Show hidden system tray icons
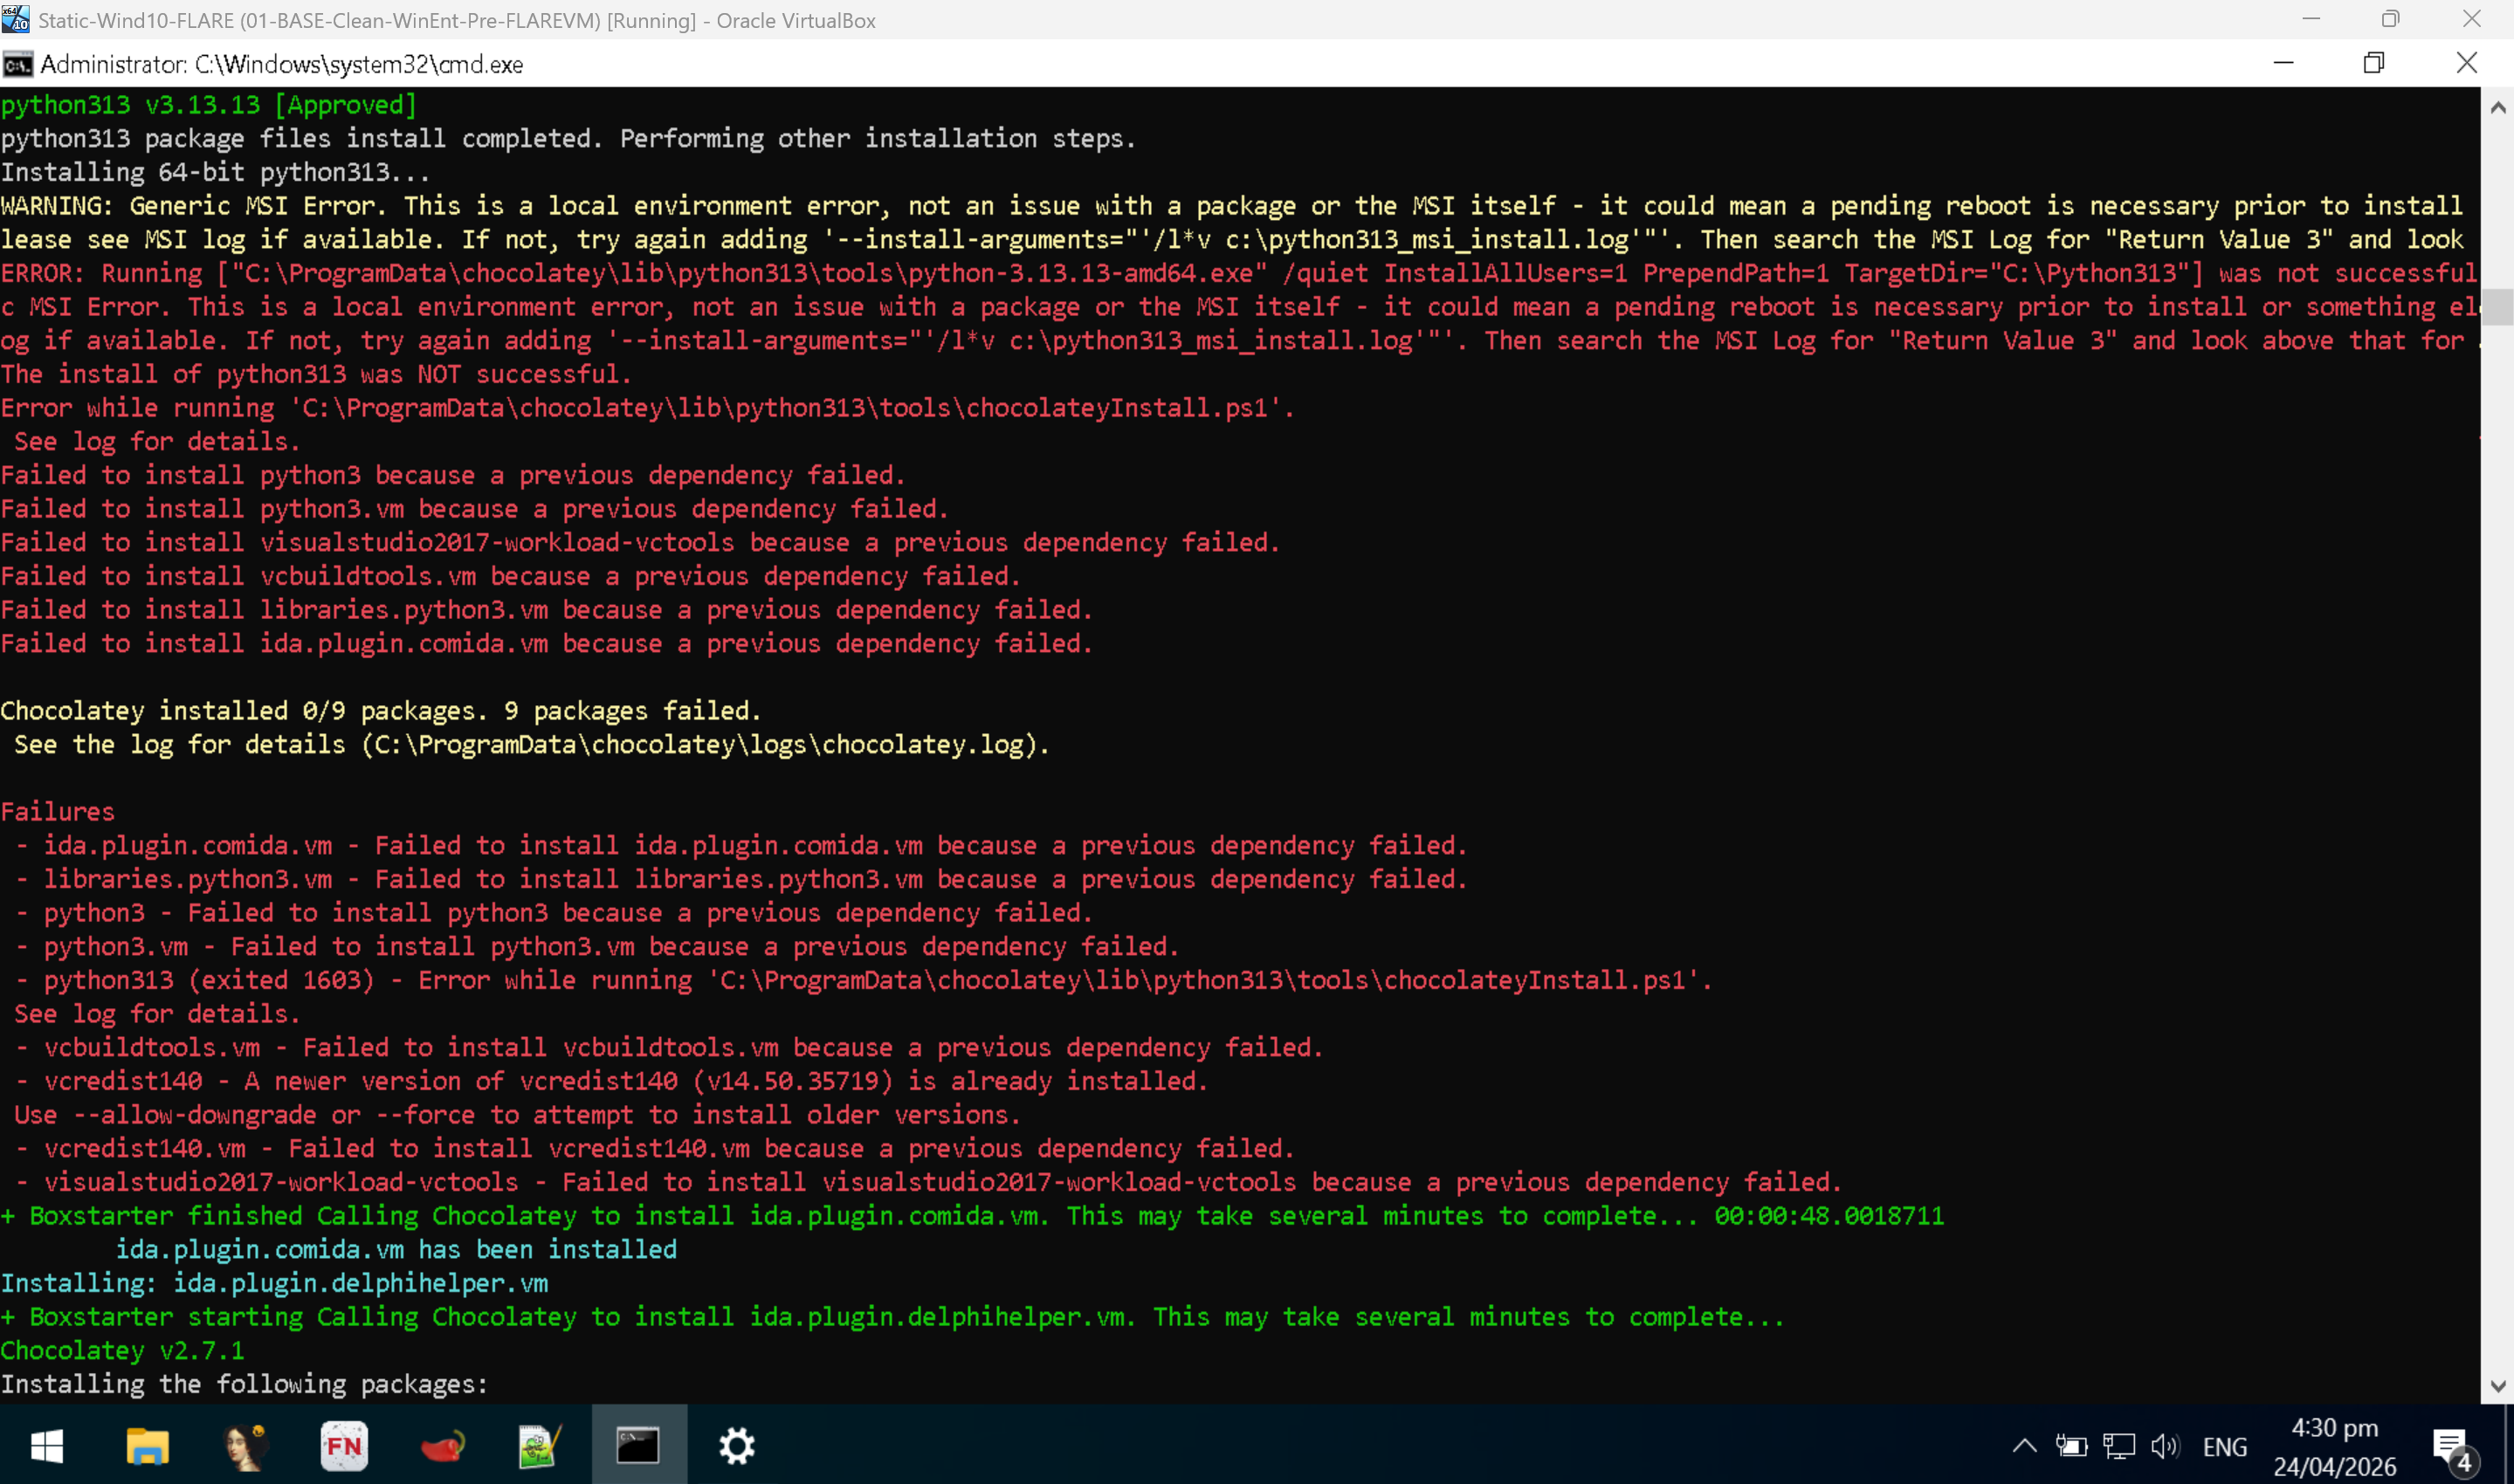Screen dimensions: 2514x1484 [2024, 1446]
